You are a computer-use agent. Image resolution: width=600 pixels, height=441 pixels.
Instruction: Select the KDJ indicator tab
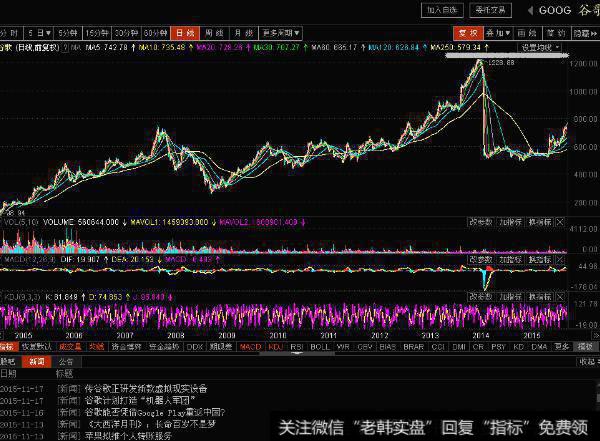(x=274, y=347)
